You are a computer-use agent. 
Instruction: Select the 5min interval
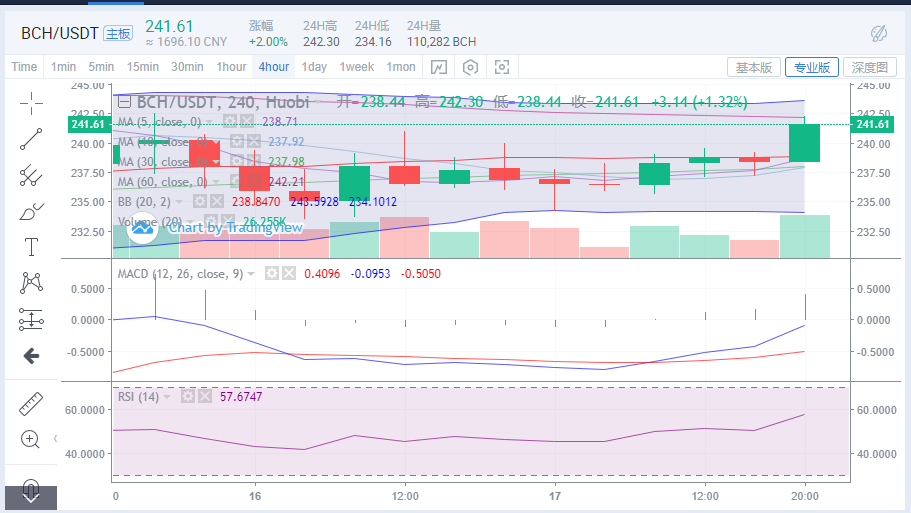(101, 67)
